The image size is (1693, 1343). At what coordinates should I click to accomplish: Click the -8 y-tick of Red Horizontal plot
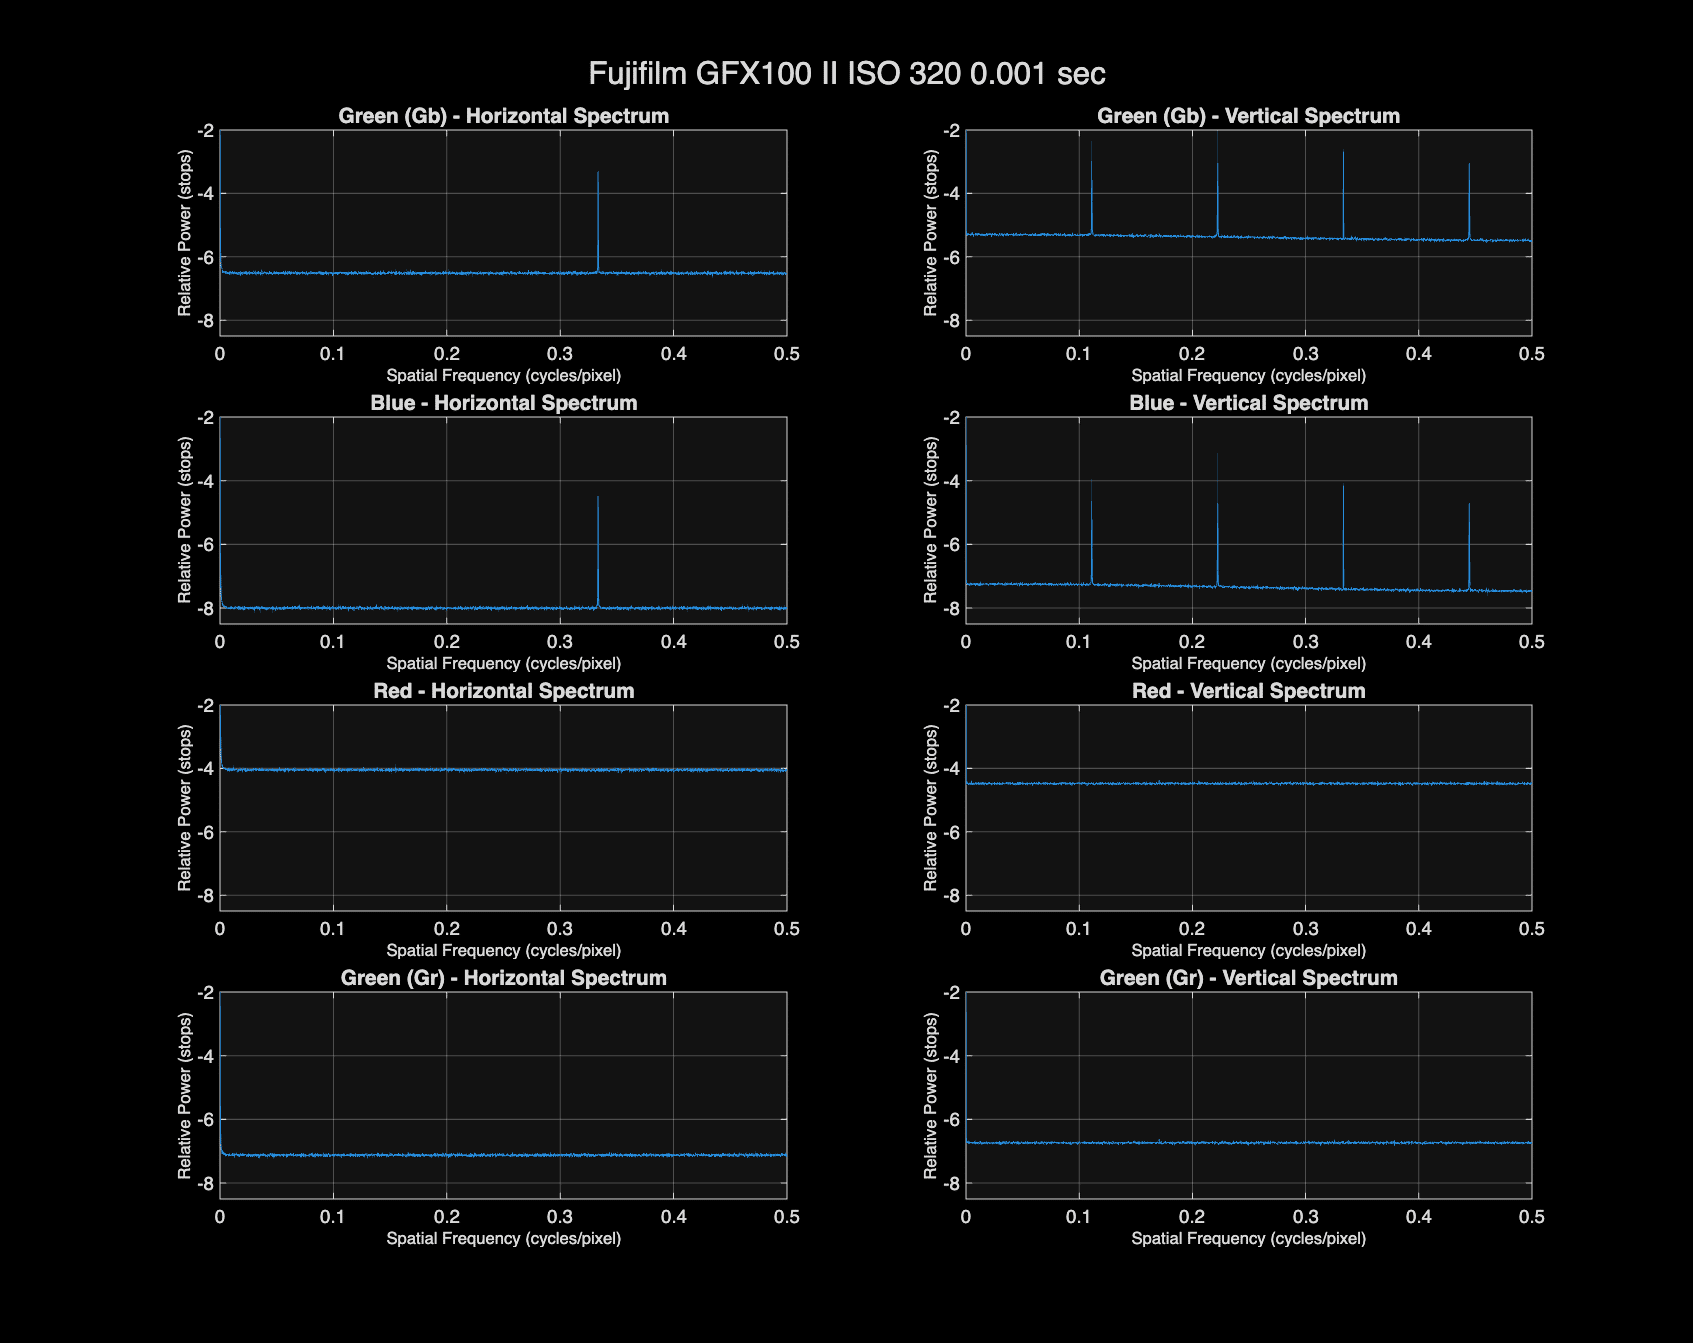pyautogui.click(x=205, y=896)
